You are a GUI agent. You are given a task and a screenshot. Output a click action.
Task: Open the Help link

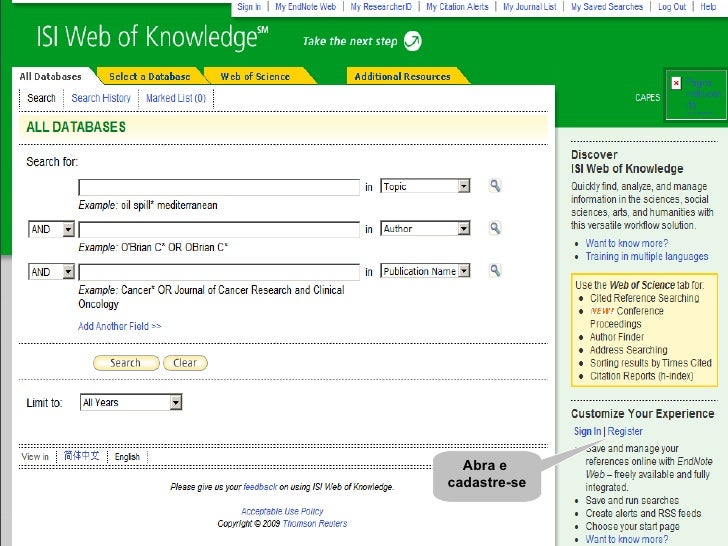point(708,6)
